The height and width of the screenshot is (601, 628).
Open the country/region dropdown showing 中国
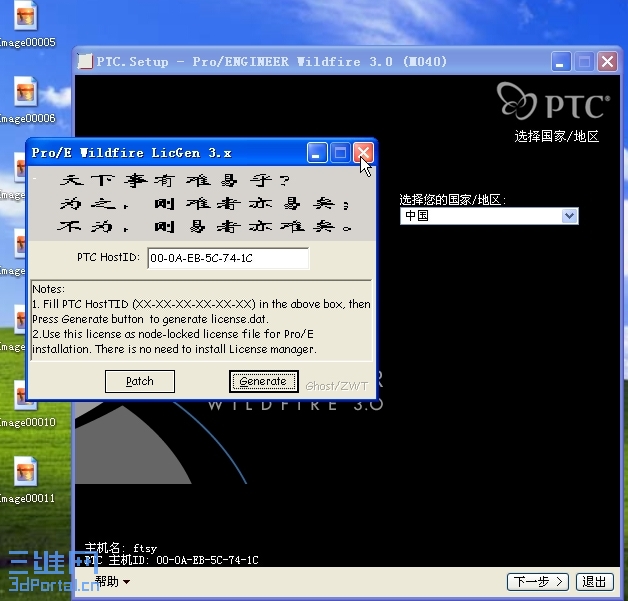point(489,216)
